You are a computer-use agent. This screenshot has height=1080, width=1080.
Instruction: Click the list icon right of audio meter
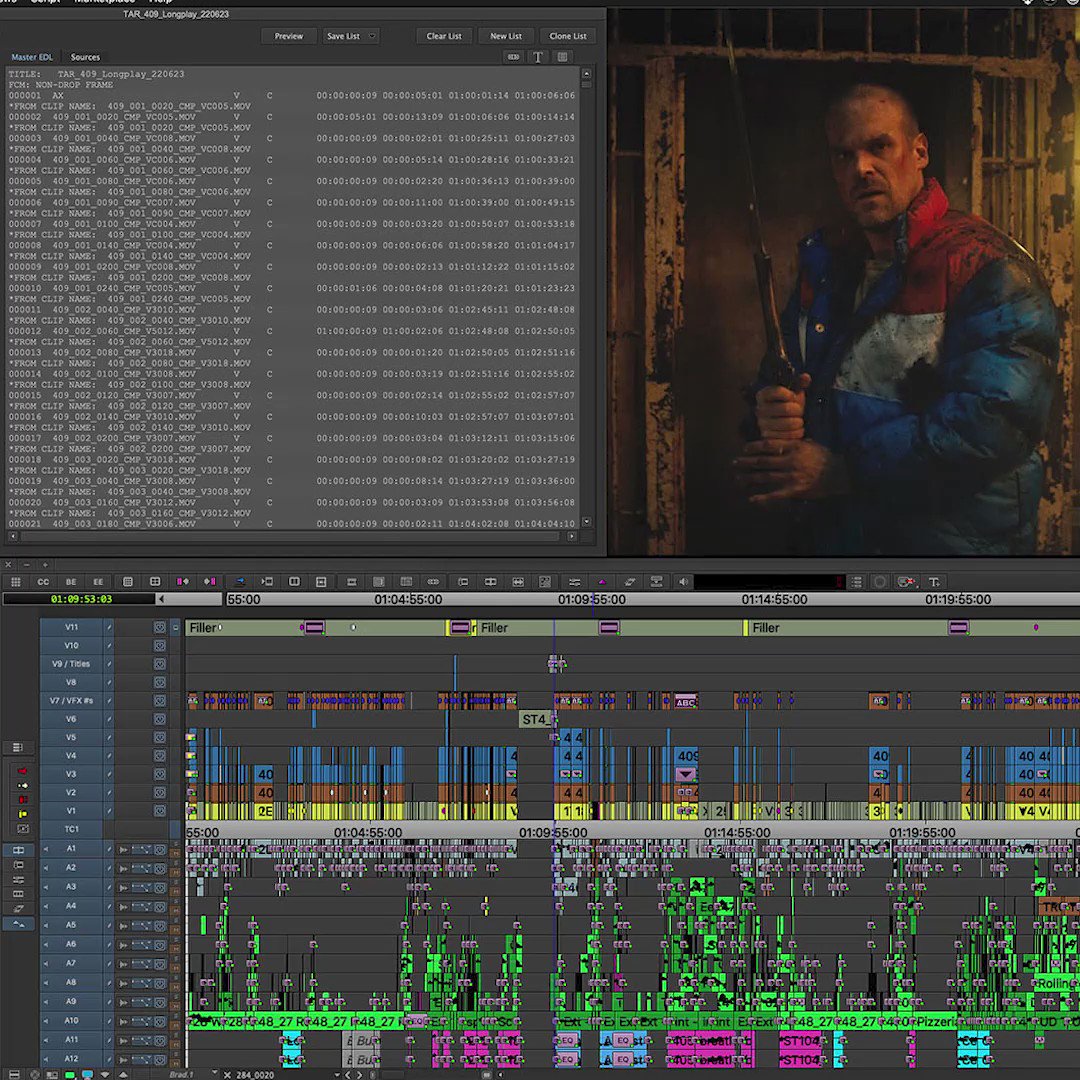click(856, 582)
